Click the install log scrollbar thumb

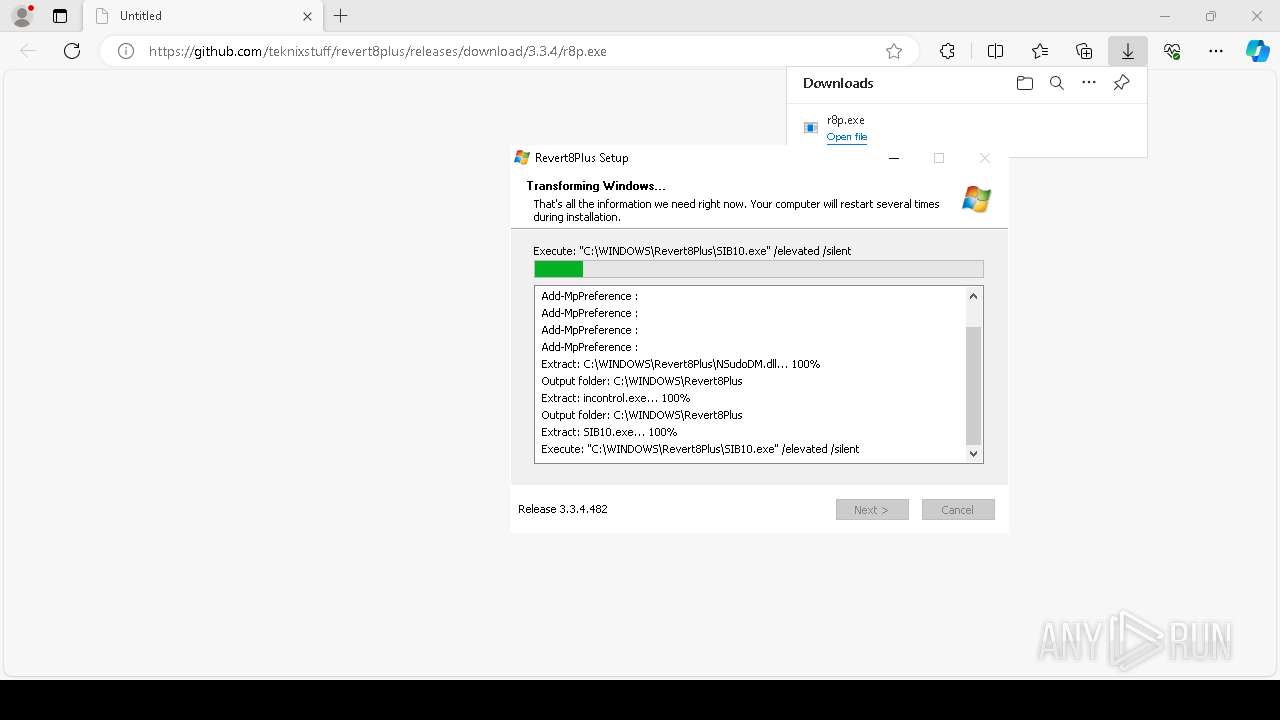click(973, 385)
